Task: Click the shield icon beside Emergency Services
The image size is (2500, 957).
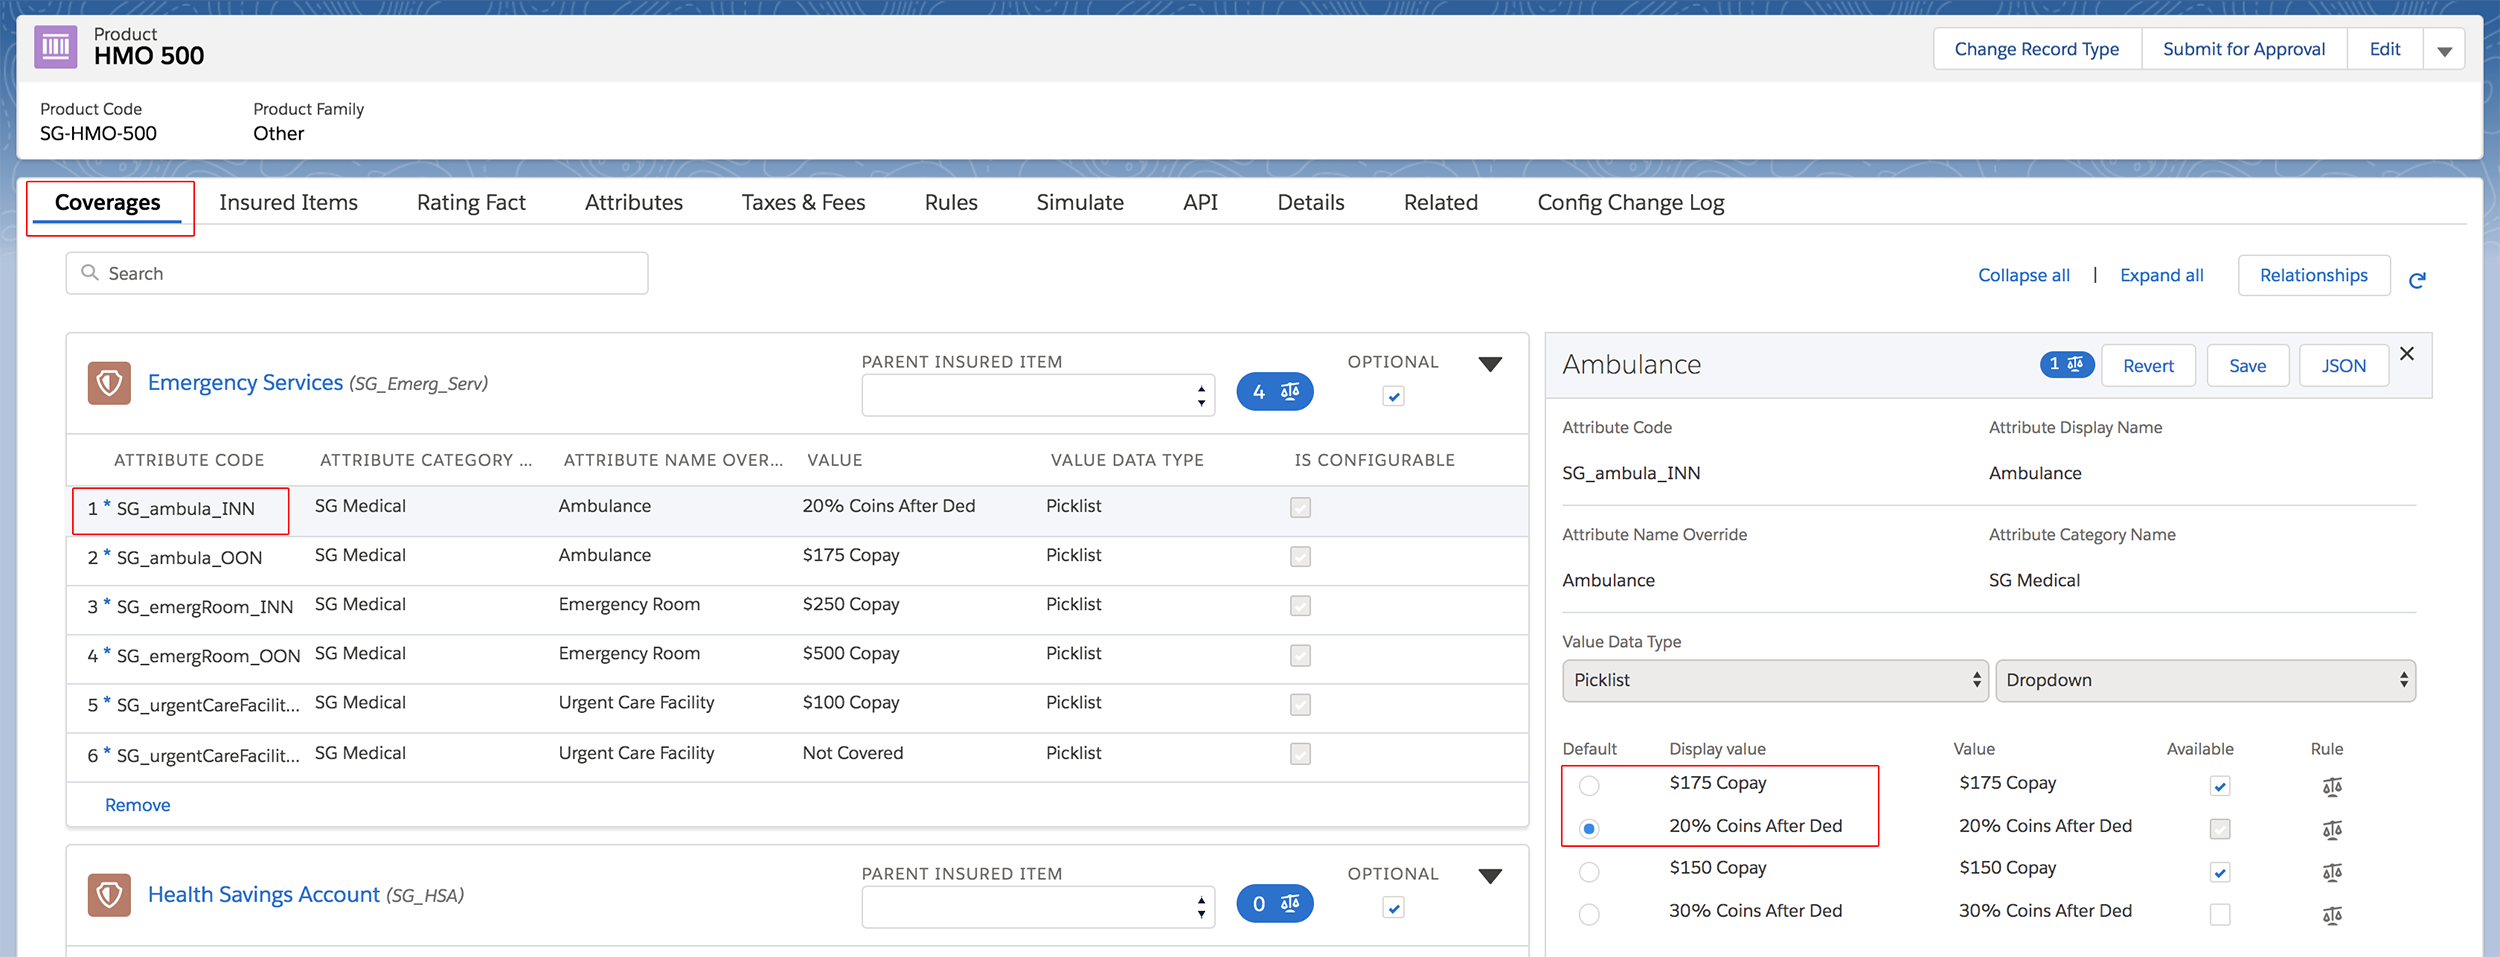Action: pyautogui.click(x=110, y=382)
